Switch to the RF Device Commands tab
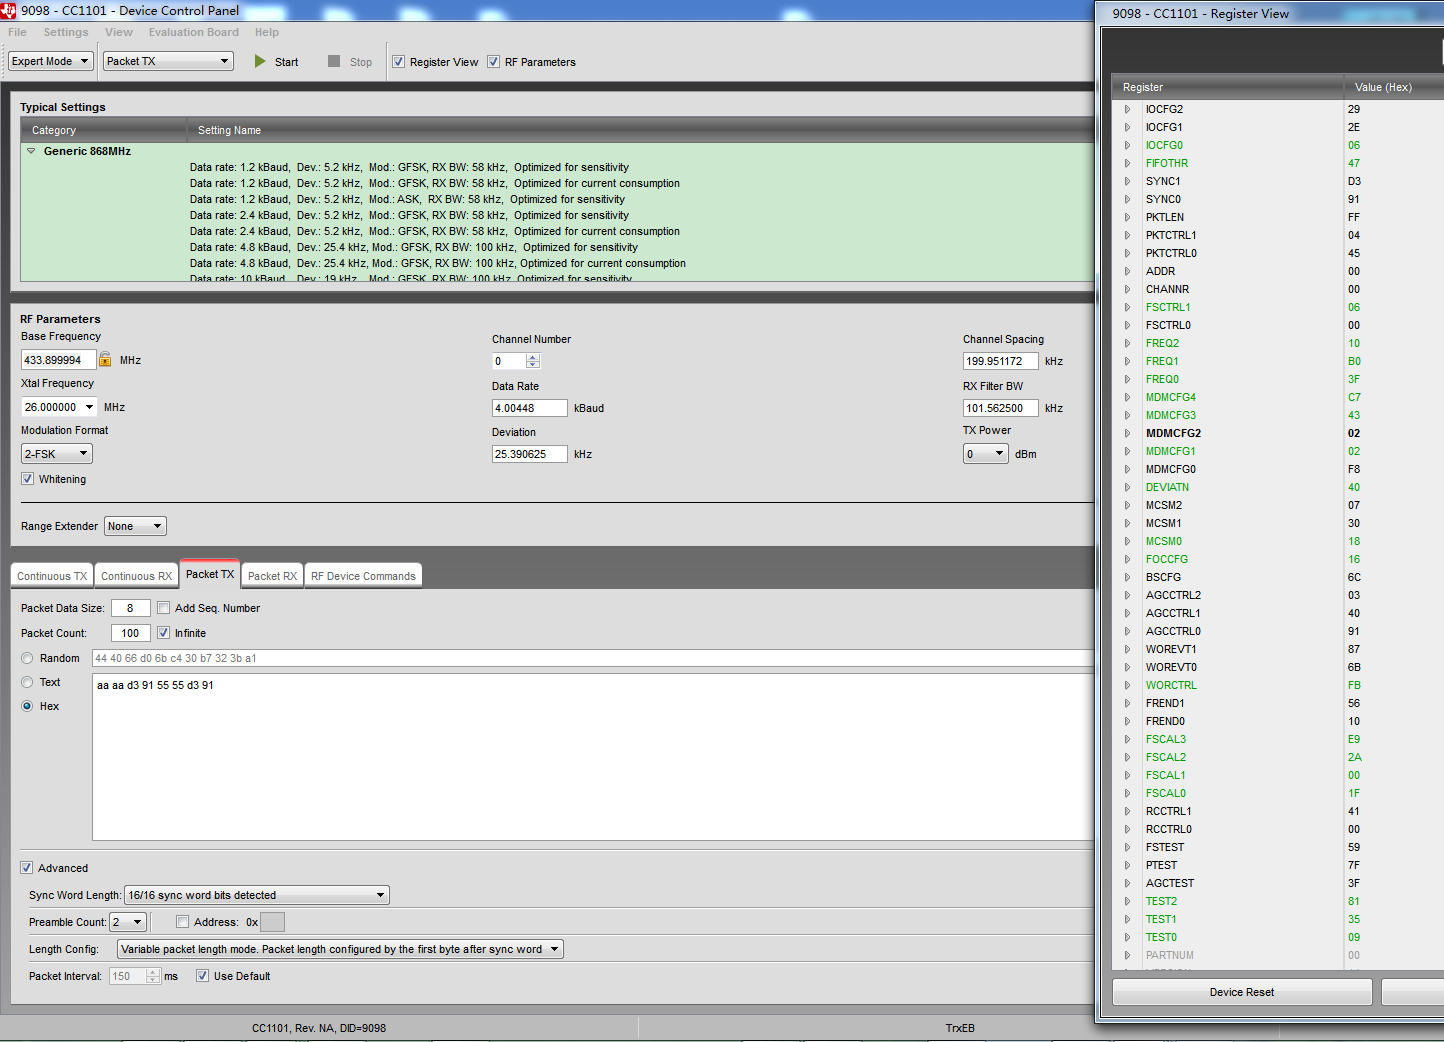The height and width of the screenshot is (1042, 1444). point(363,576)
